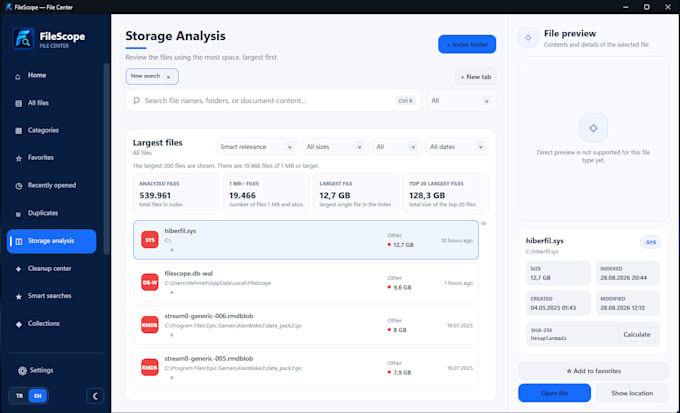Click Show location button
Screen dimensions: 680x413
point(632,393)
